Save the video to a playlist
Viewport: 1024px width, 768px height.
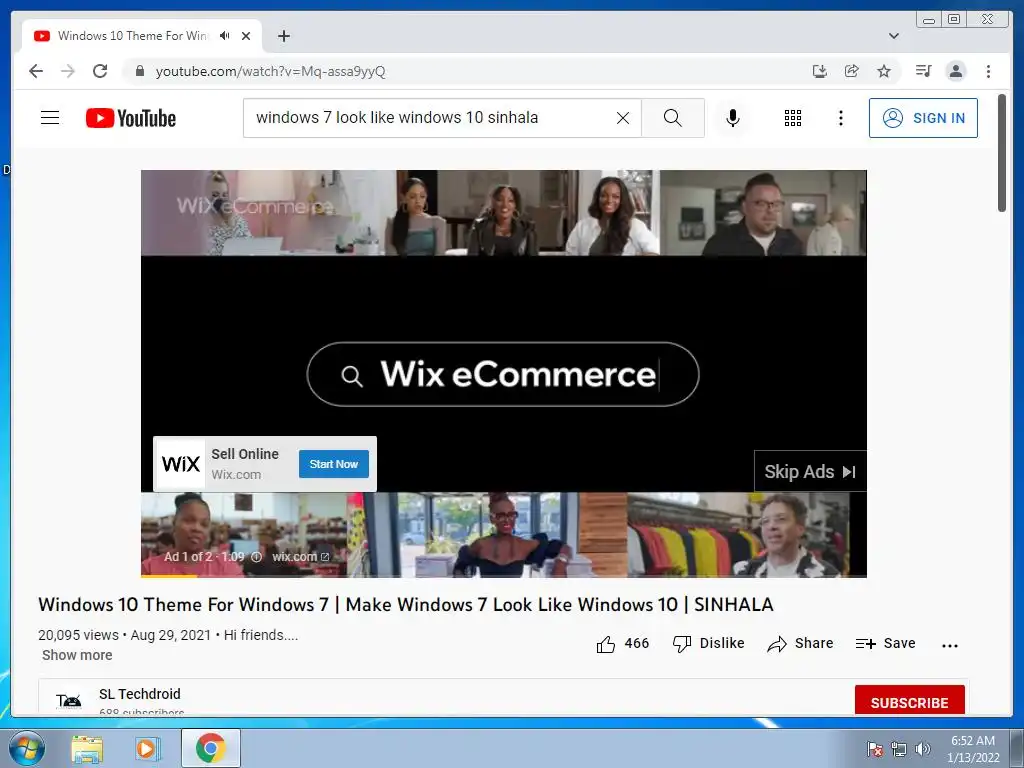click(885, 644)
